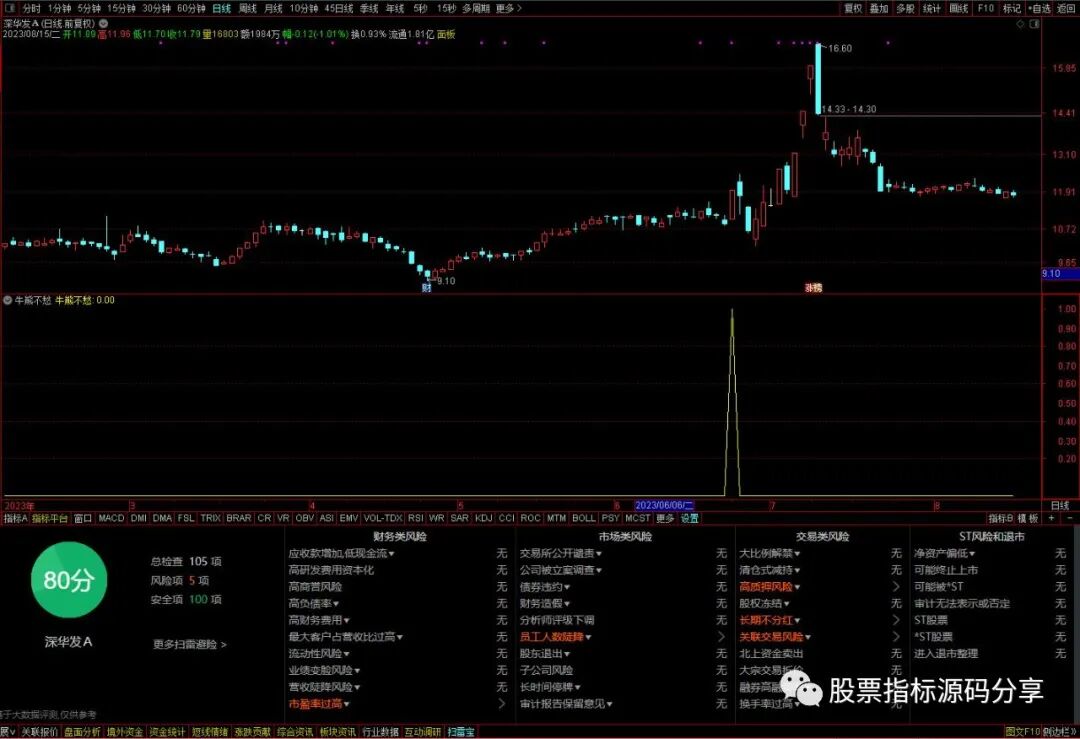The height and width of the screenshot is (739, 1080).
Task: Expand 更多 indicators after MCST
Action: pos(665,518)
